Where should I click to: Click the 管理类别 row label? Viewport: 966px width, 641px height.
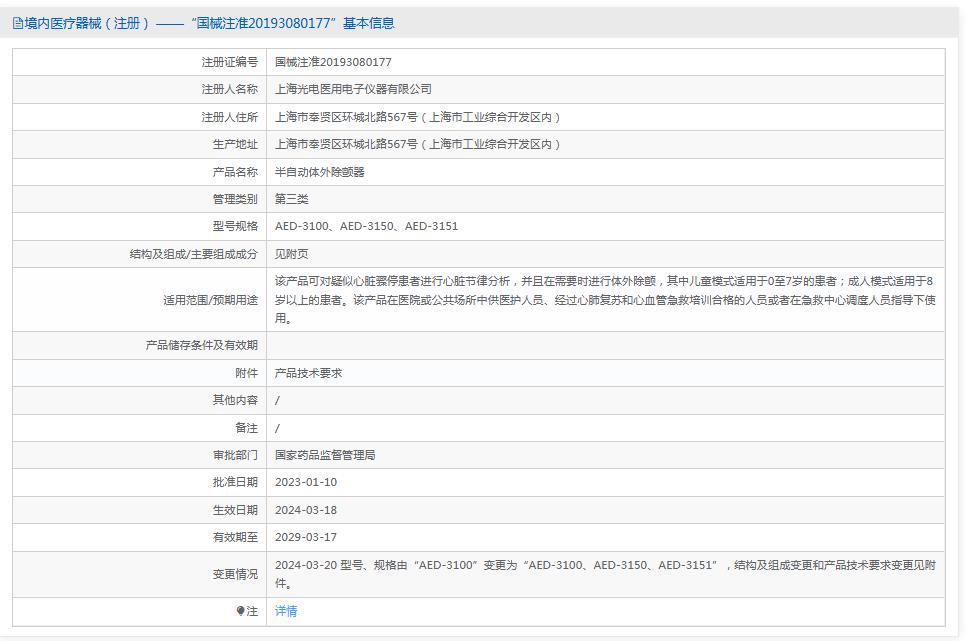point(235,199)
